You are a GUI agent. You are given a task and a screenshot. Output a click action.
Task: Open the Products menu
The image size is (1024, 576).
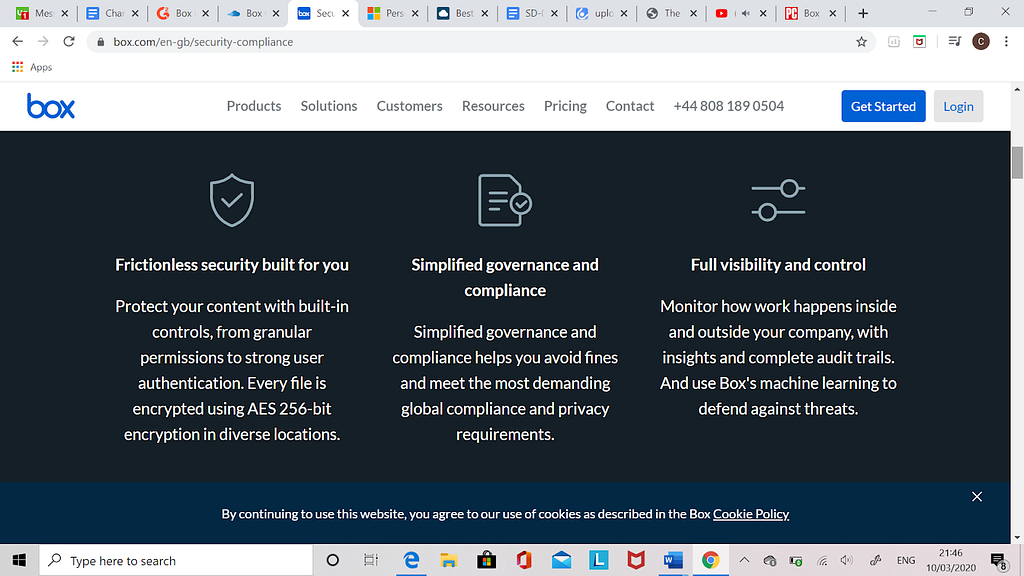click(254, 106)
